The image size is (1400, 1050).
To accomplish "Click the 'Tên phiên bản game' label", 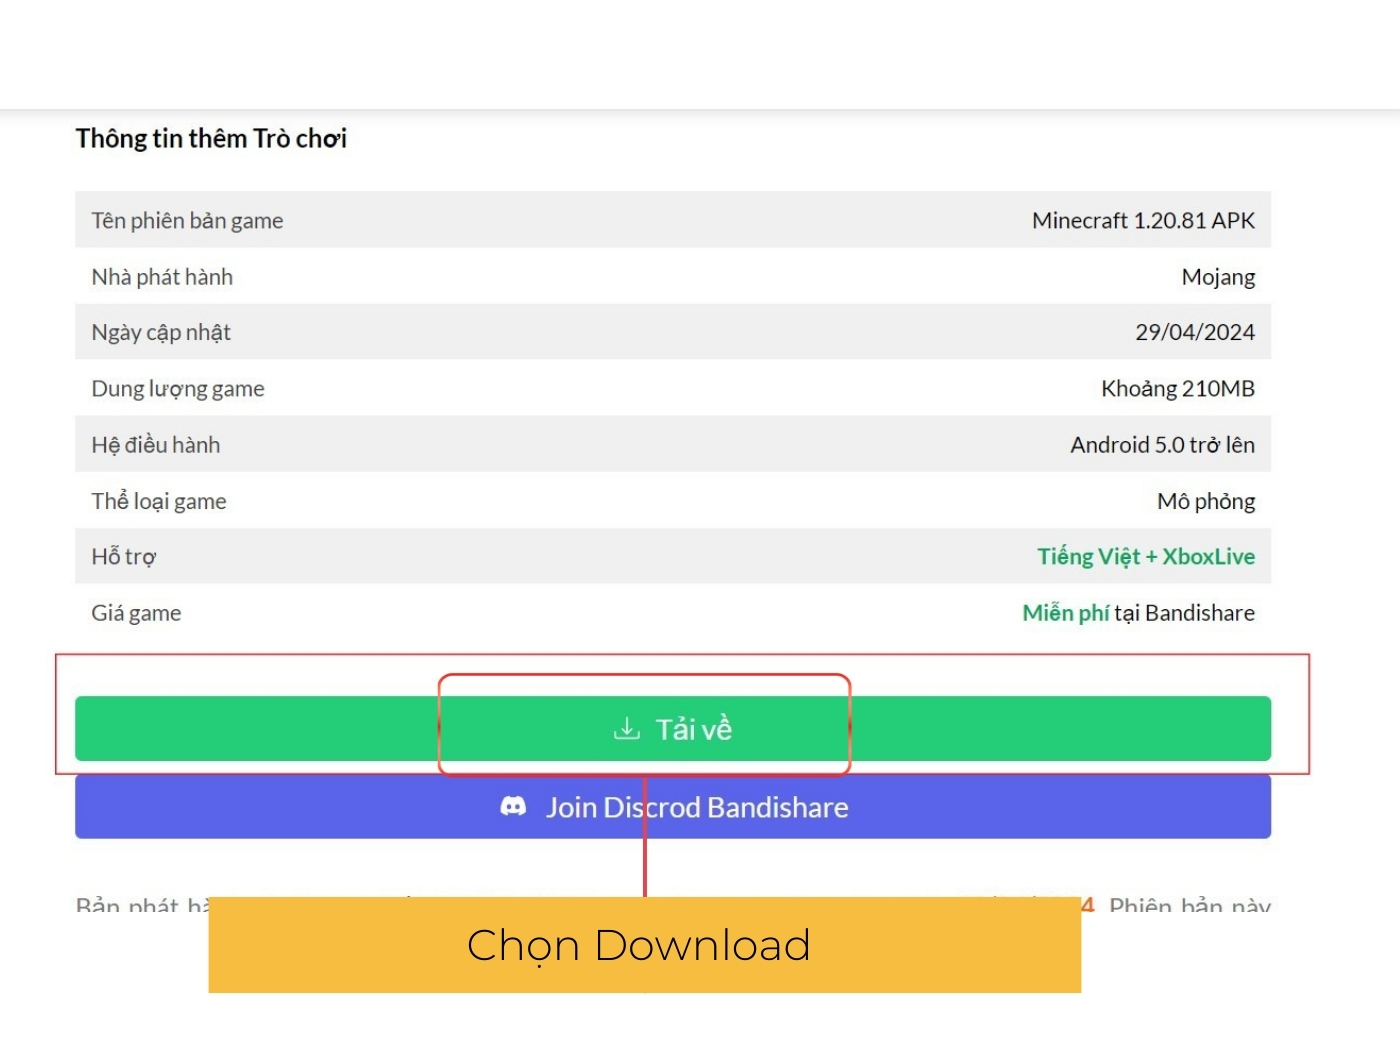I will point(187,221).
